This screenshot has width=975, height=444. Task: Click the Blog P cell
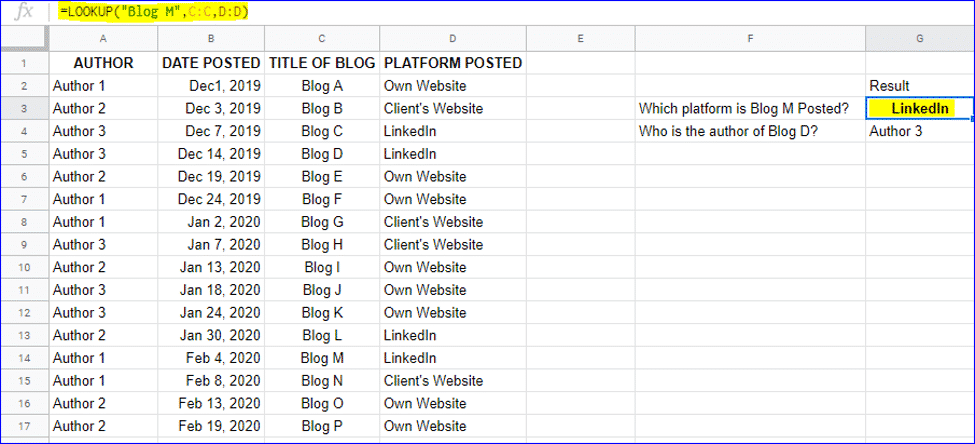tap(321, 426)
